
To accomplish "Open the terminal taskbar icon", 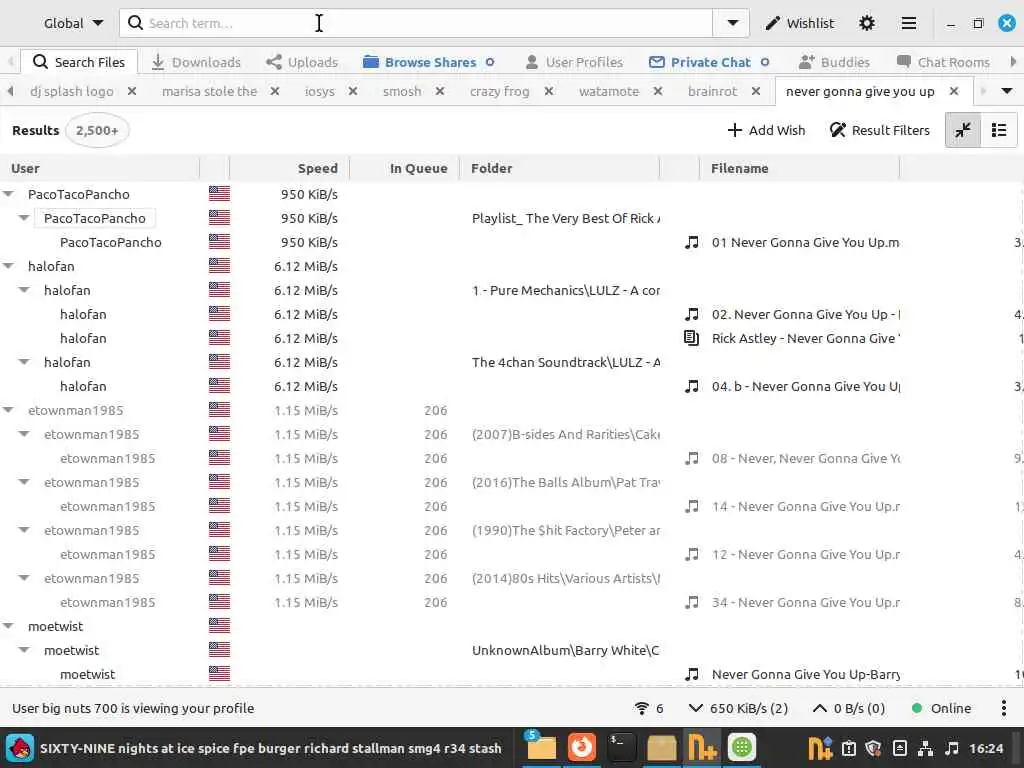I will pos(620,748).
